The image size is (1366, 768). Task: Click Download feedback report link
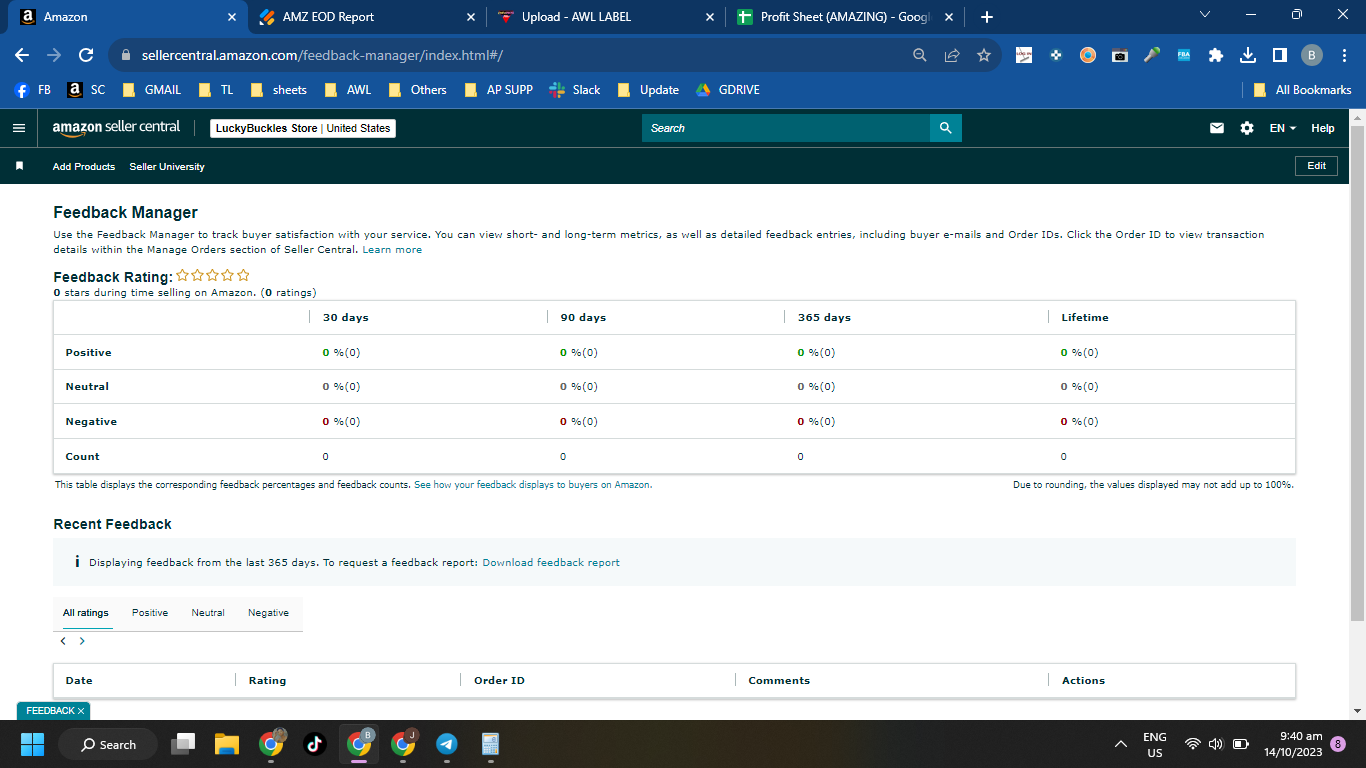(x=551, y=562)
